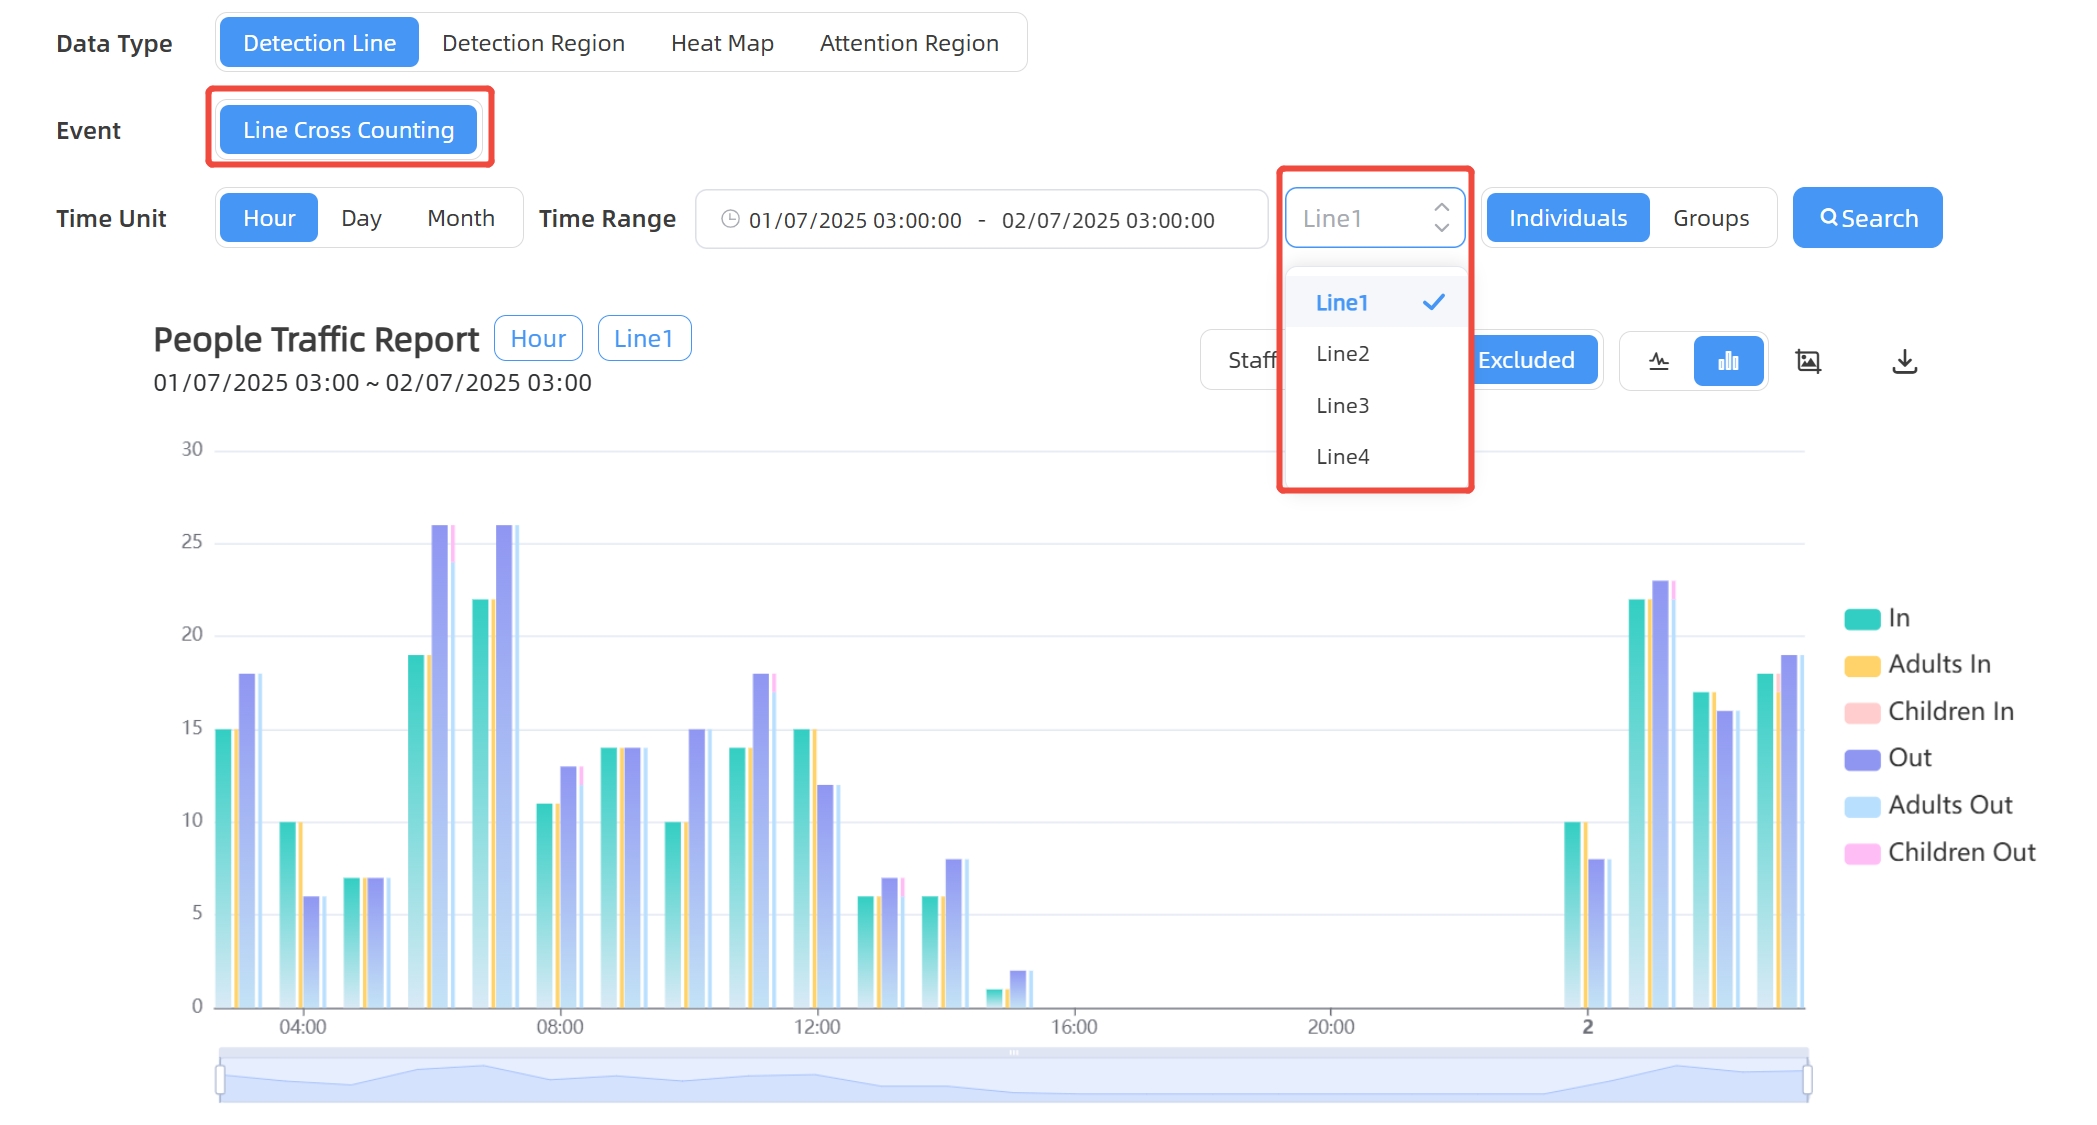This screenshot has width=2097, height=1125.
Task: Toggle the Out series in legend
Action: tap(1908, 759)
